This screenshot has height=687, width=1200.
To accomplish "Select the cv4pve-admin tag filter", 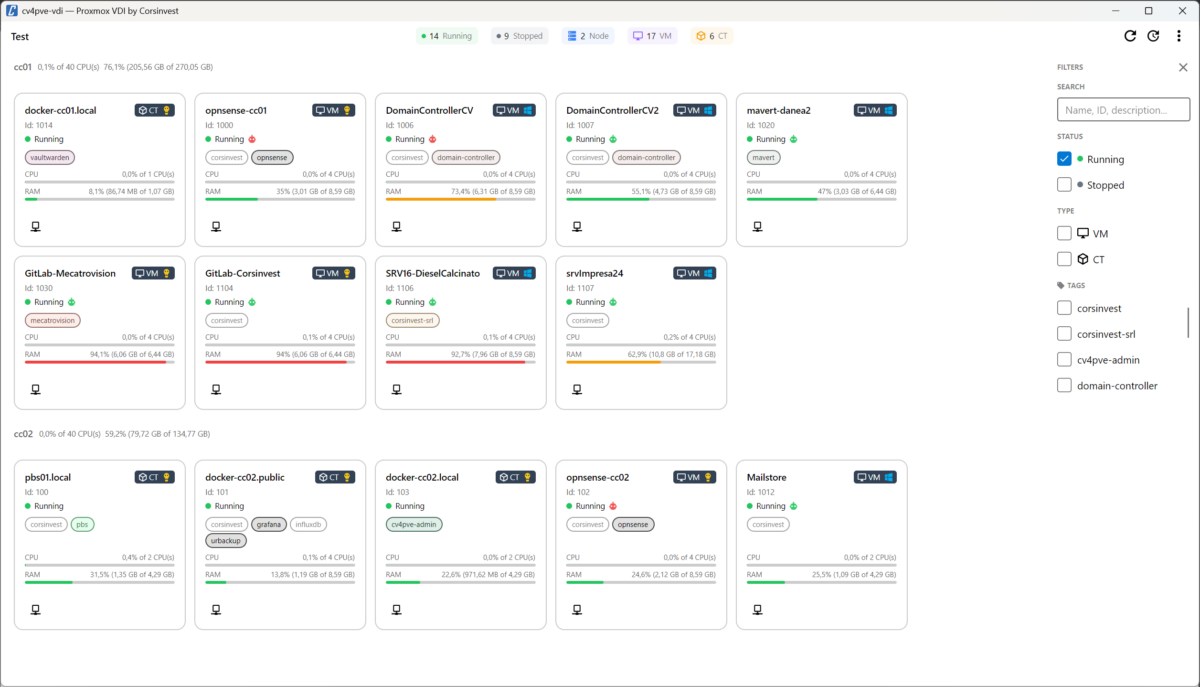I will [1064, 360].
